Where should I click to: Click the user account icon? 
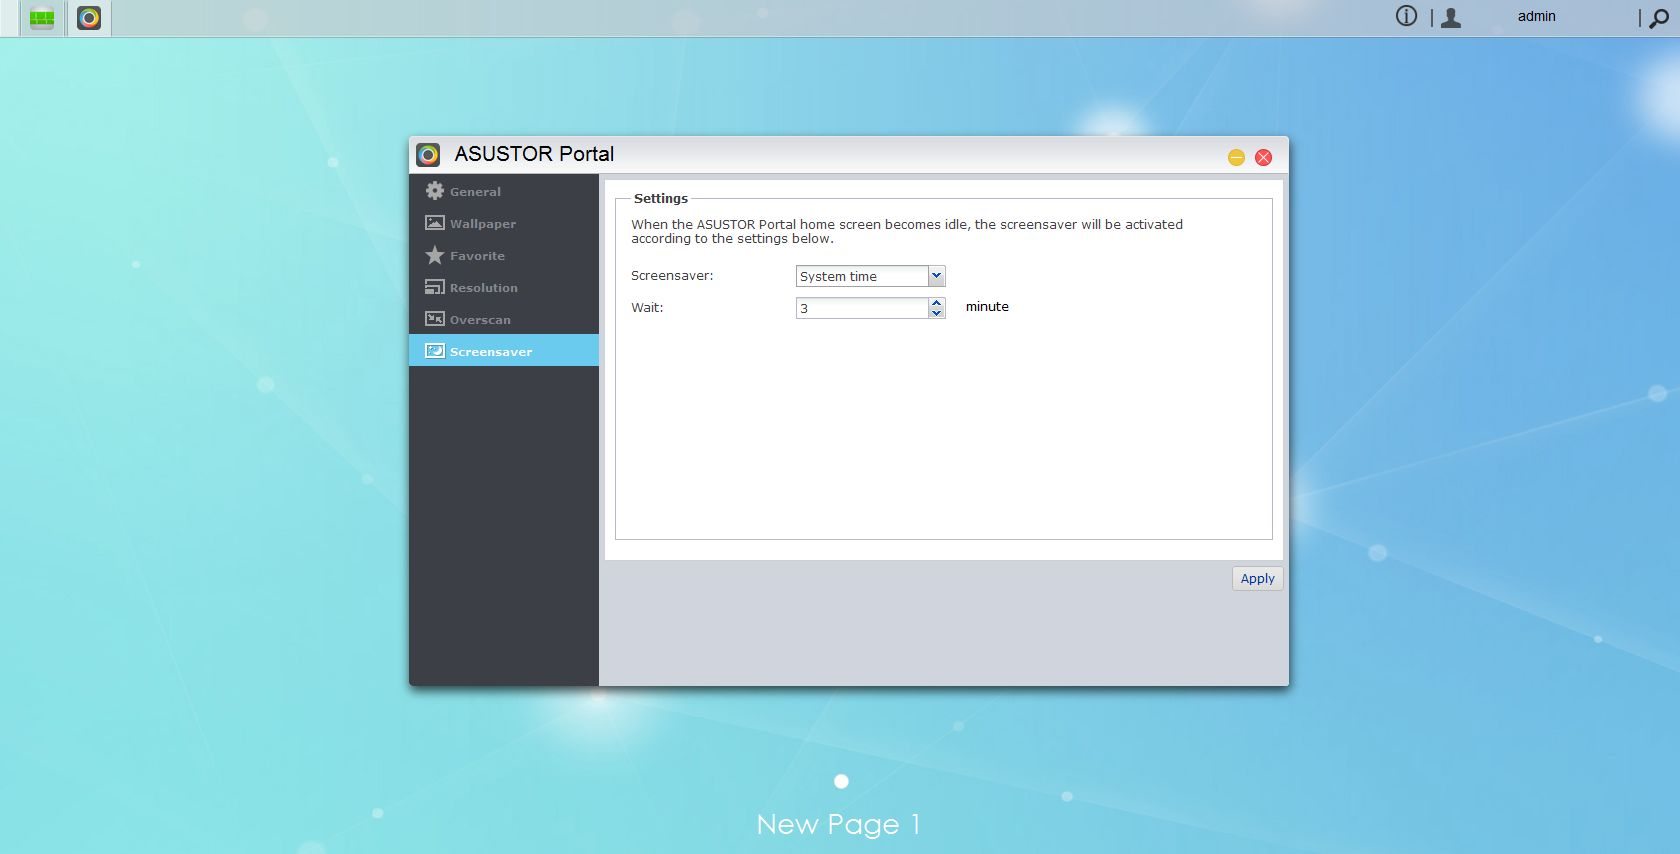(x=1451, y=17)
